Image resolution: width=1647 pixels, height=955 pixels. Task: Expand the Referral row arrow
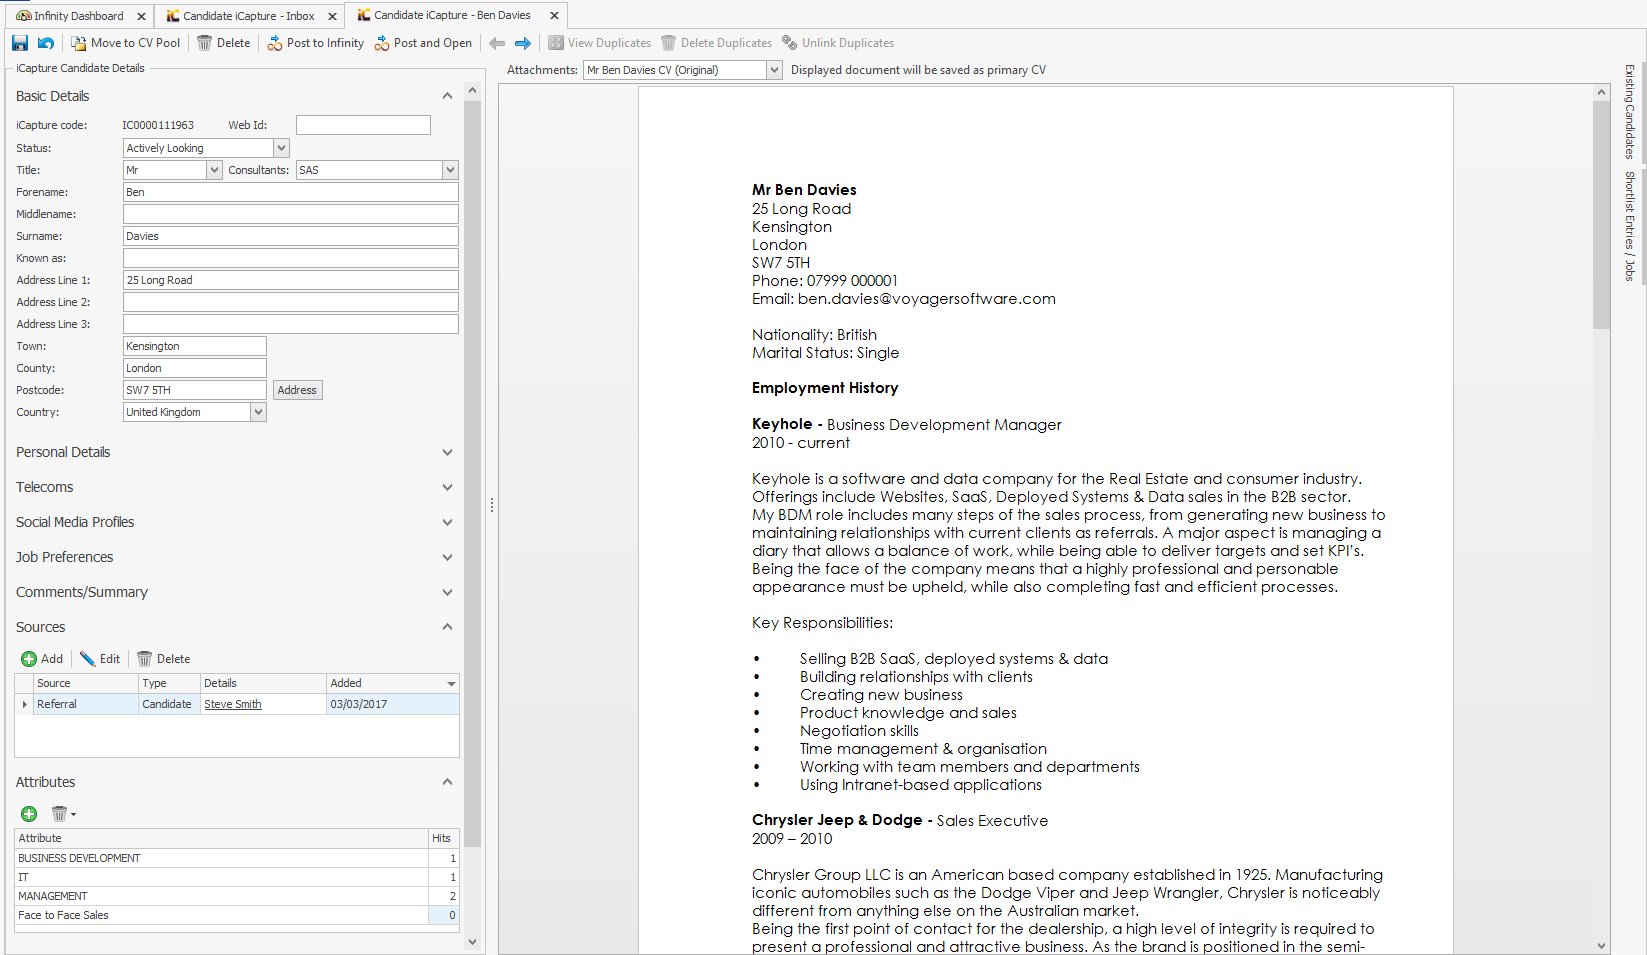point(24,704)
